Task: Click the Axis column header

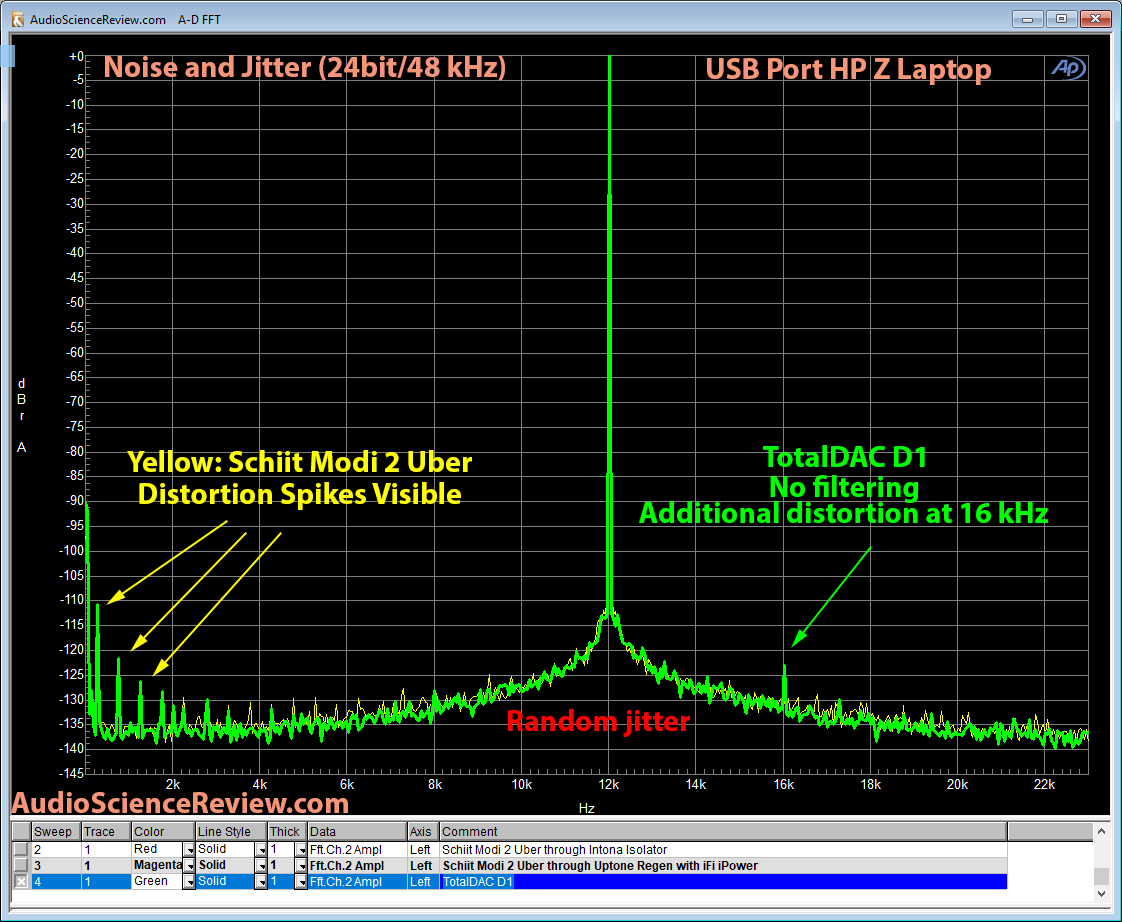Action: 423,831
